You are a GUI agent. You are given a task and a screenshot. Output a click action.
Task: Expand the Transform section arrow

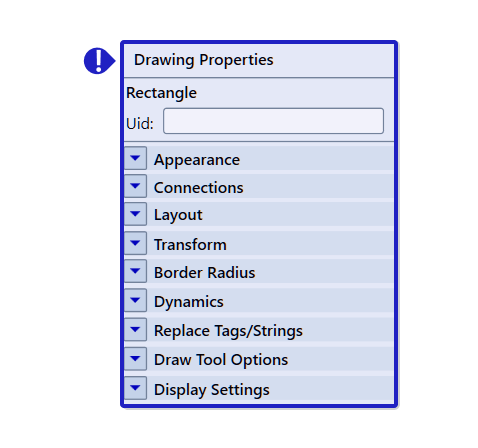click(135, 243)
